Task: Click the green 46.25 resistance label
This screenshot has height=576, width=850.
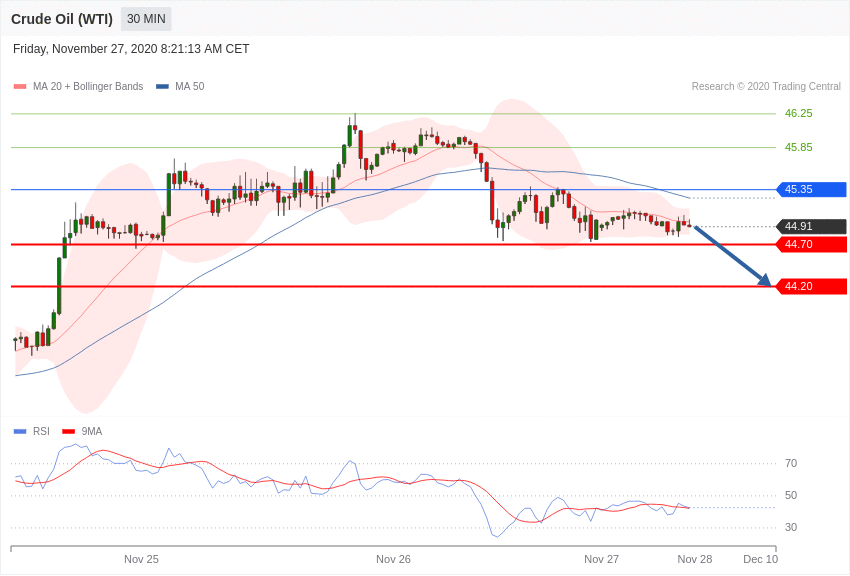Action: [x=799, y=113]
